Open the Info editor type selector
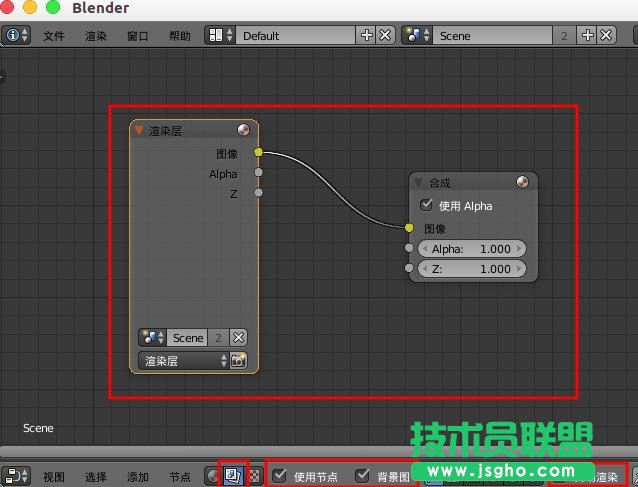Image resolution: width=638 pixels, height=487 pixels. 16,35
